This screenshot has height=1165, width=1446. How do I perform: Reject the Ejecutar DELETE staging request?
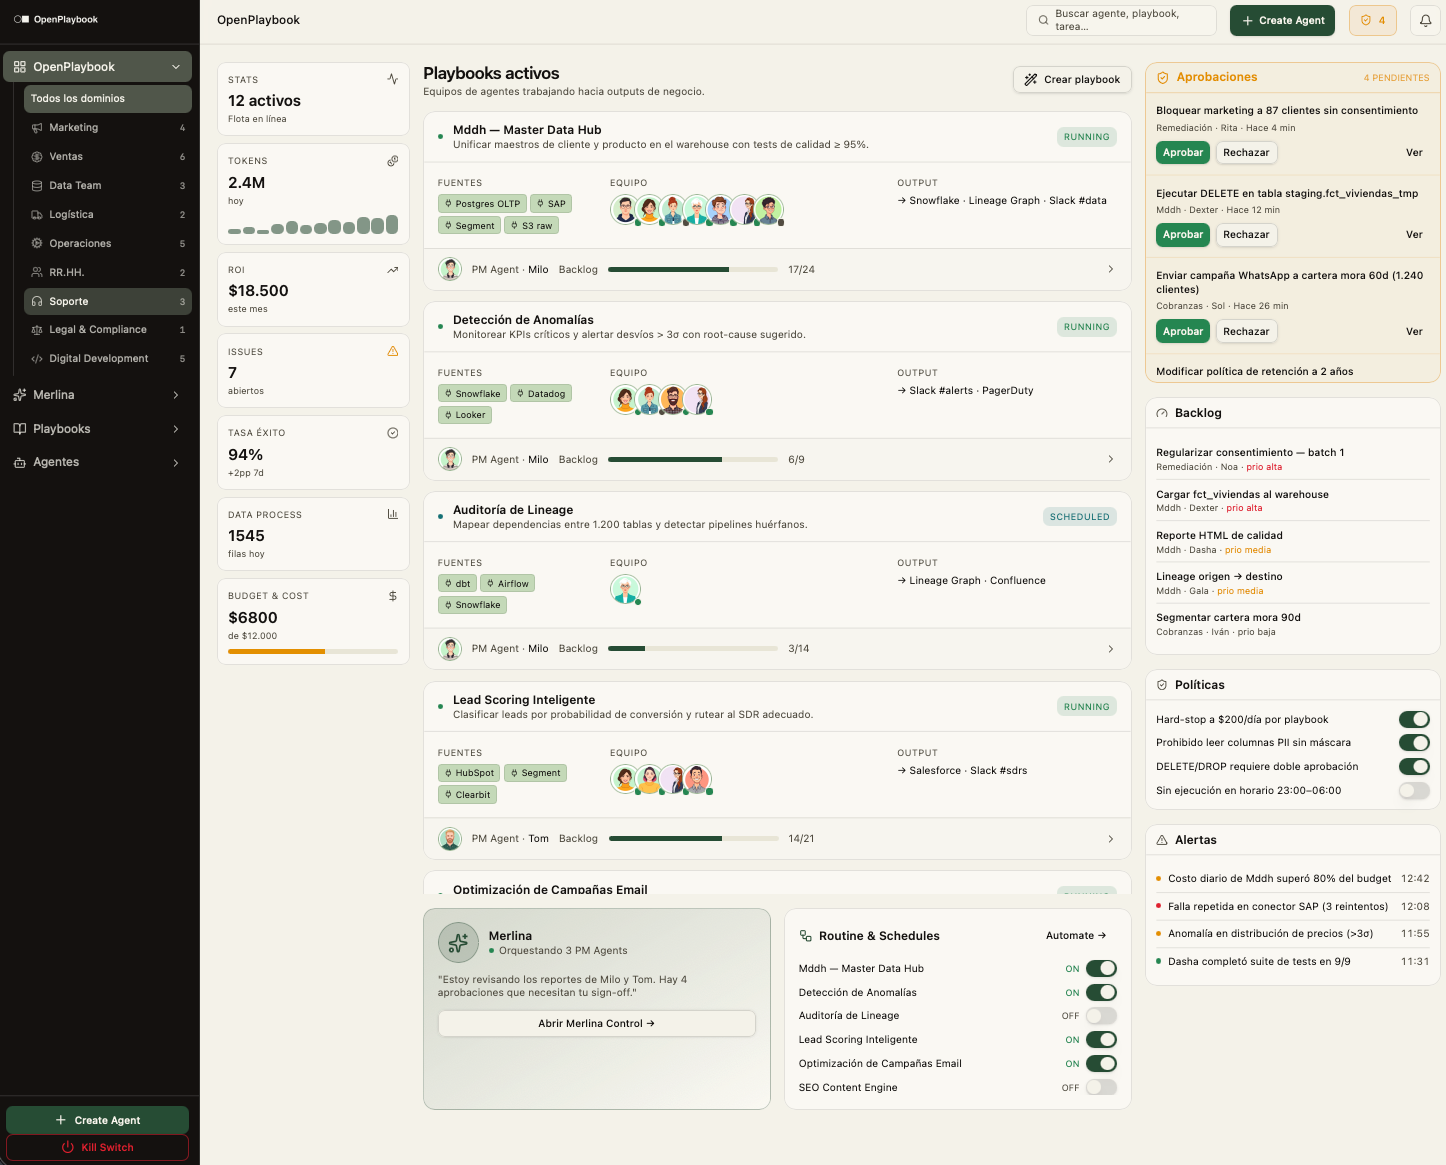tap(1246, 235)
